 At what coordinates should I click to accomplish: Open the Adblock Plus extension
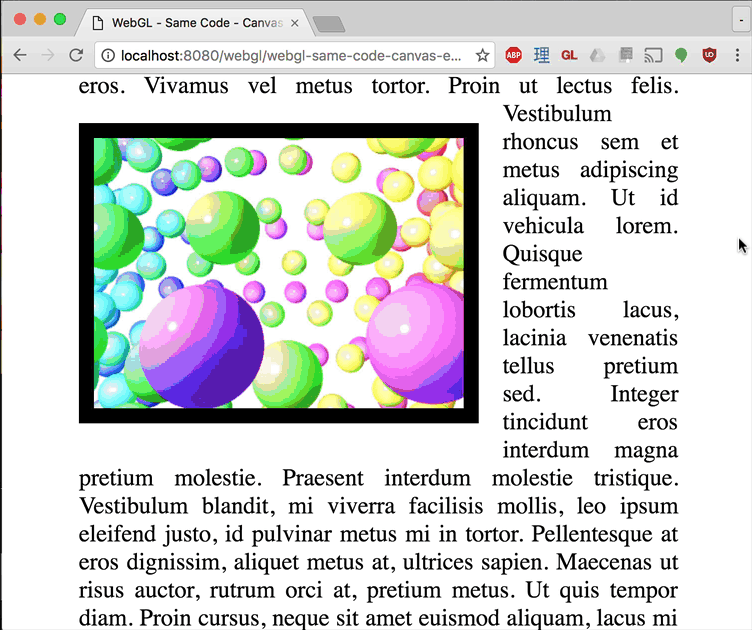513,56
